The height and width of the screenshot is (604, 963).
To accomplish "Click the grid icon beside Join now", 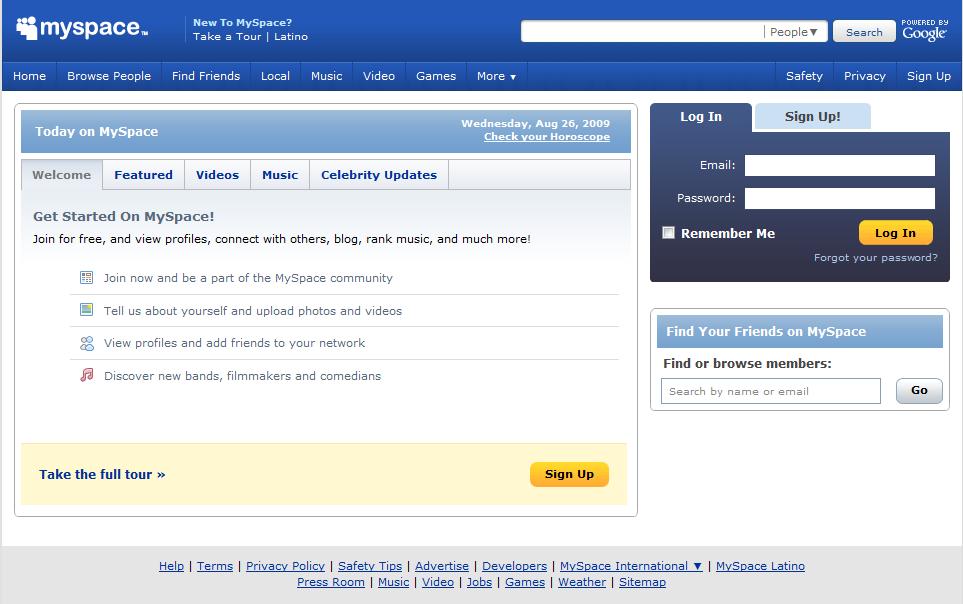I will click(x=87, y=278).
